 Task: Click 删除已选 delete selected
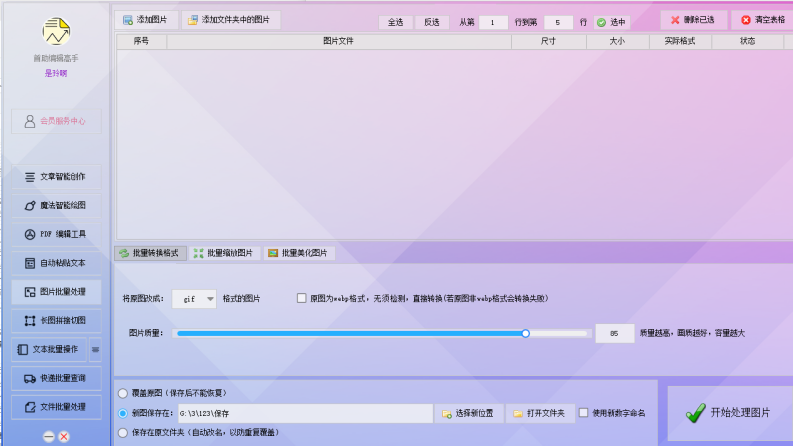click(x=693, y=20)
